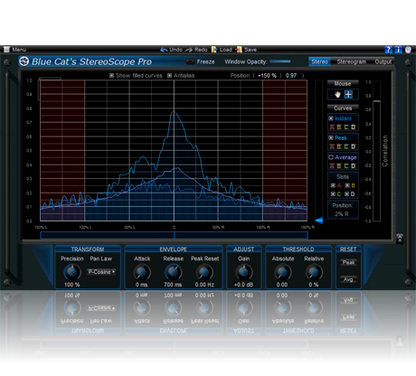Screen dimensions: 416x376
Task: Click slot B icon under Peak
Action: click(x=339, y=146)
